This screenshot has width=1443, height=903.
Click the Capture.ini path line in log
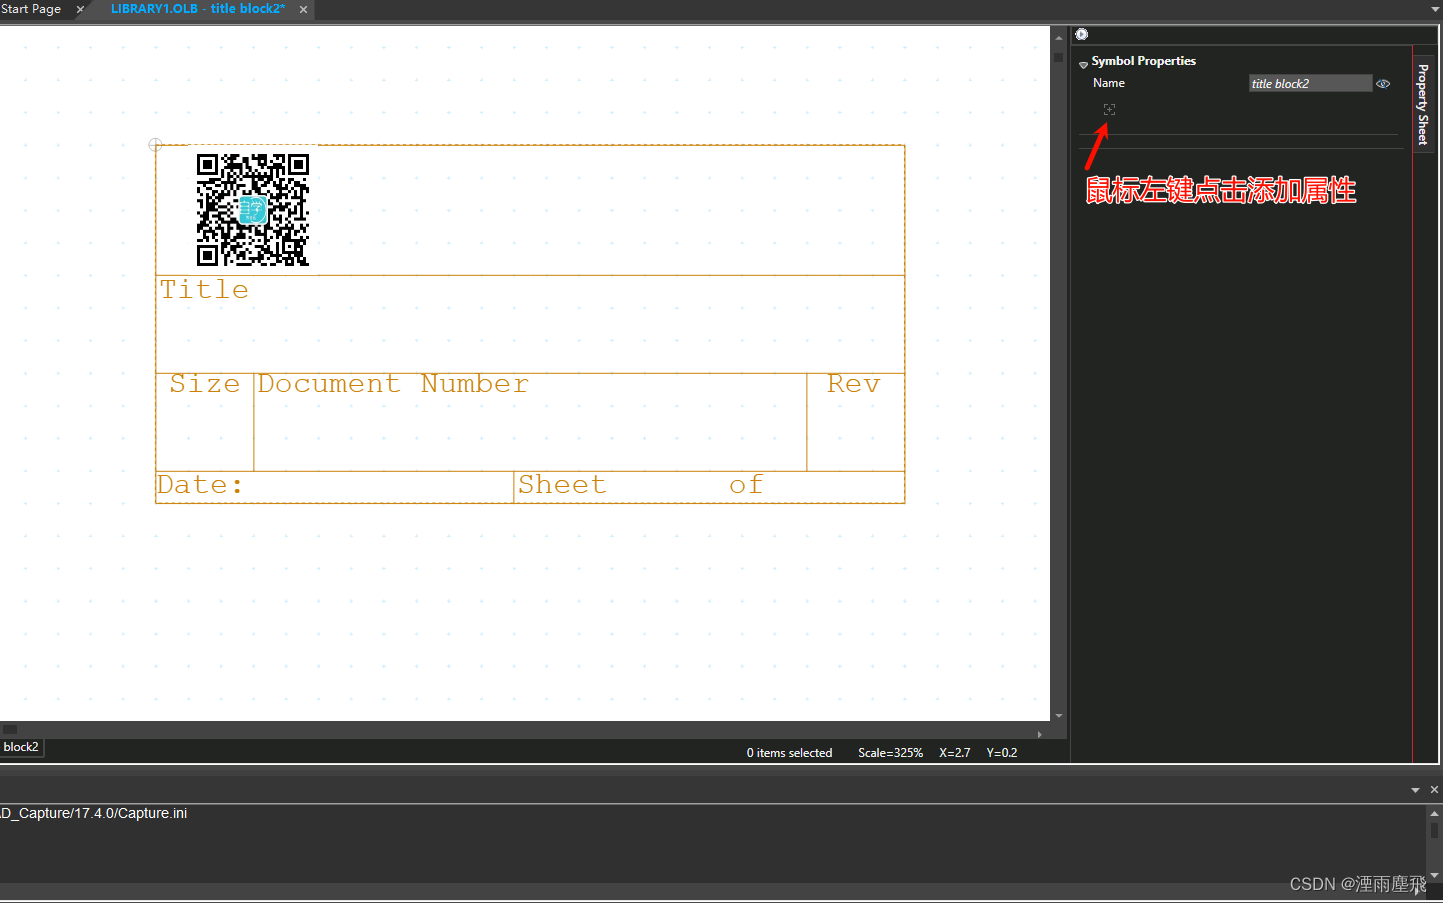click(x=94, y=813)
